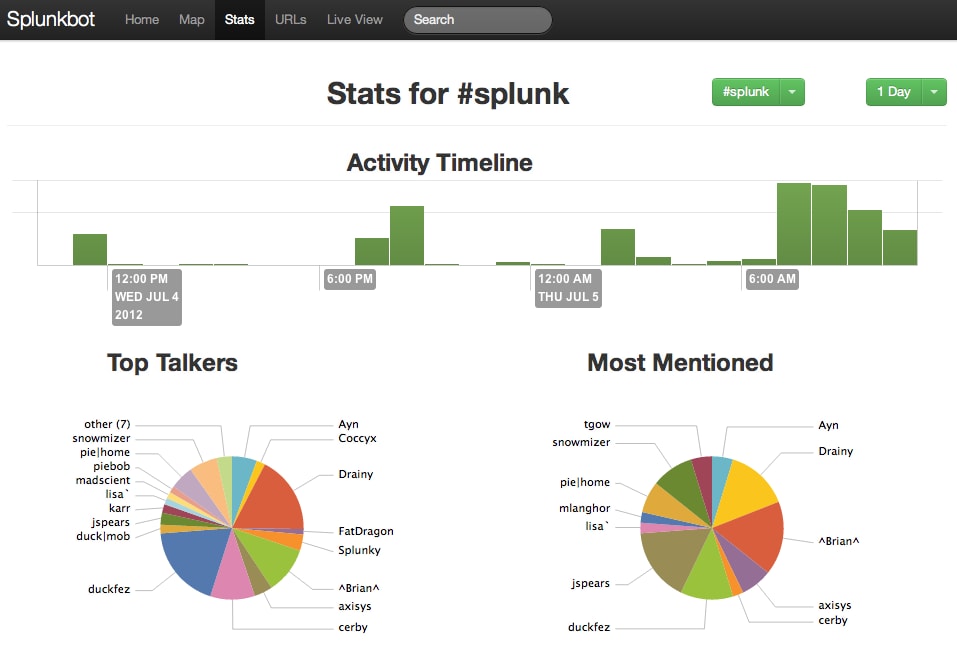Open the Map nav item
Screen dimensions: 957x655
(x=192, y=20)
